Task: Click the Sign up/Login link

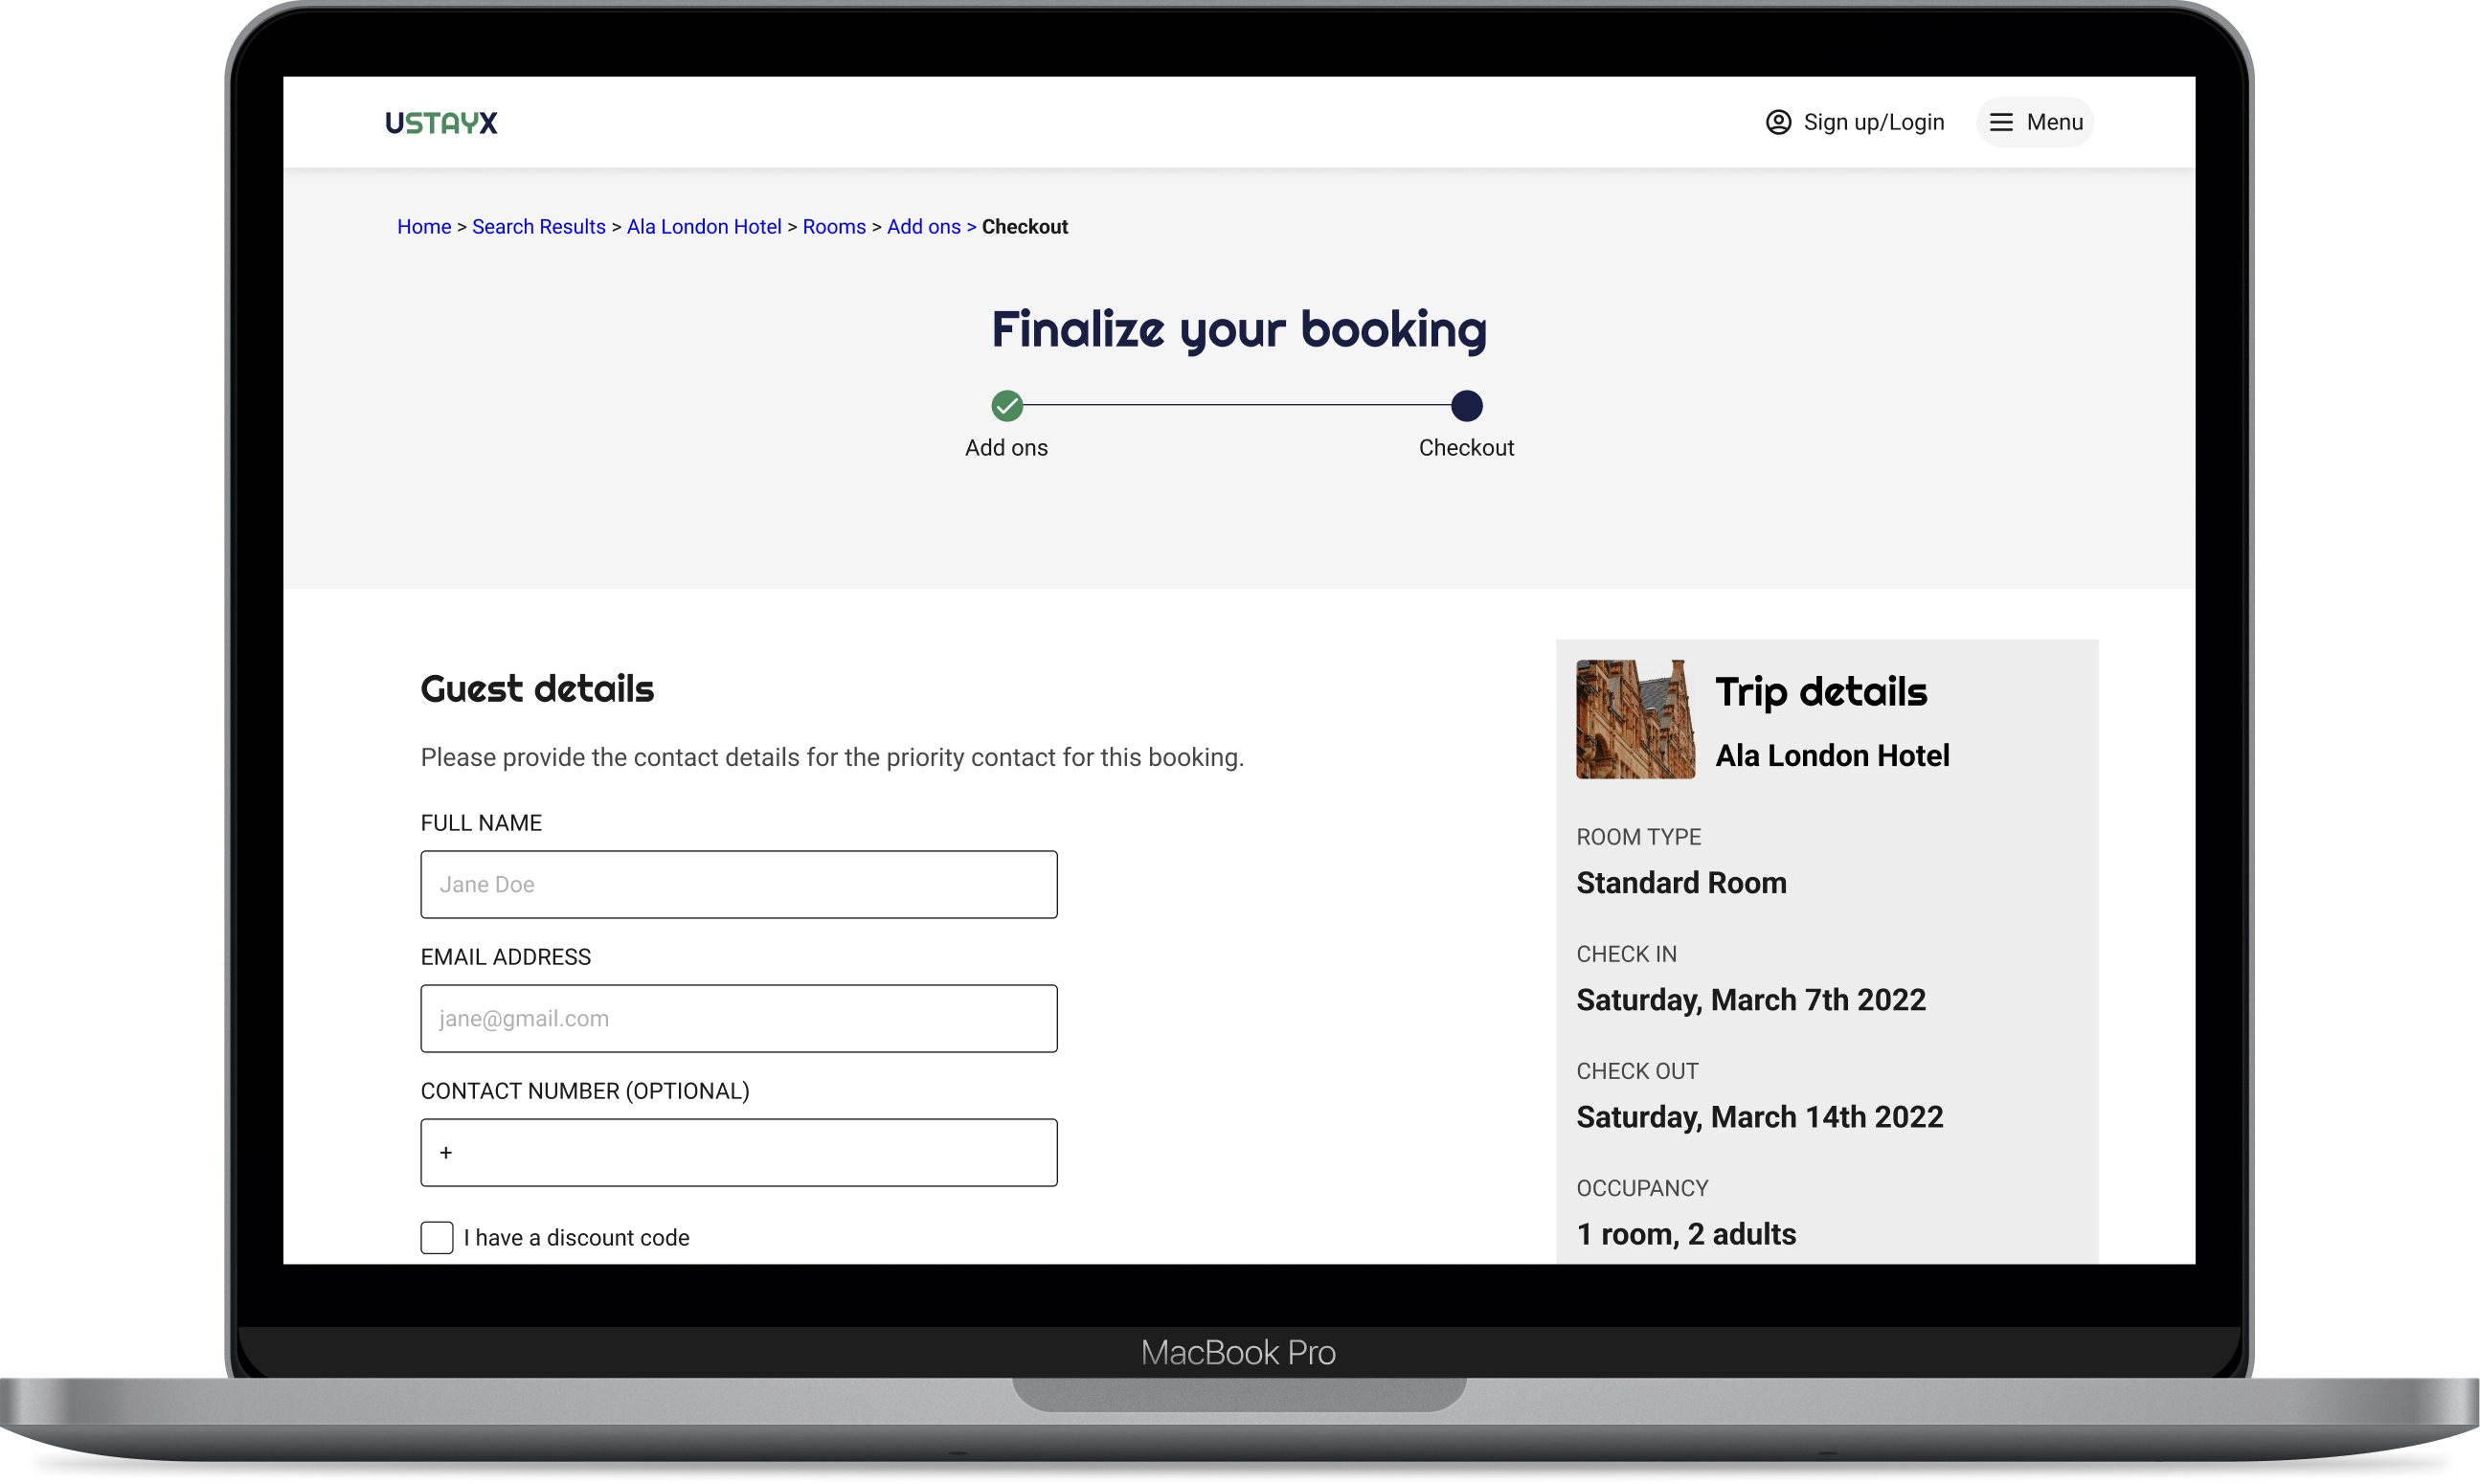Action: pos(1873,122)
